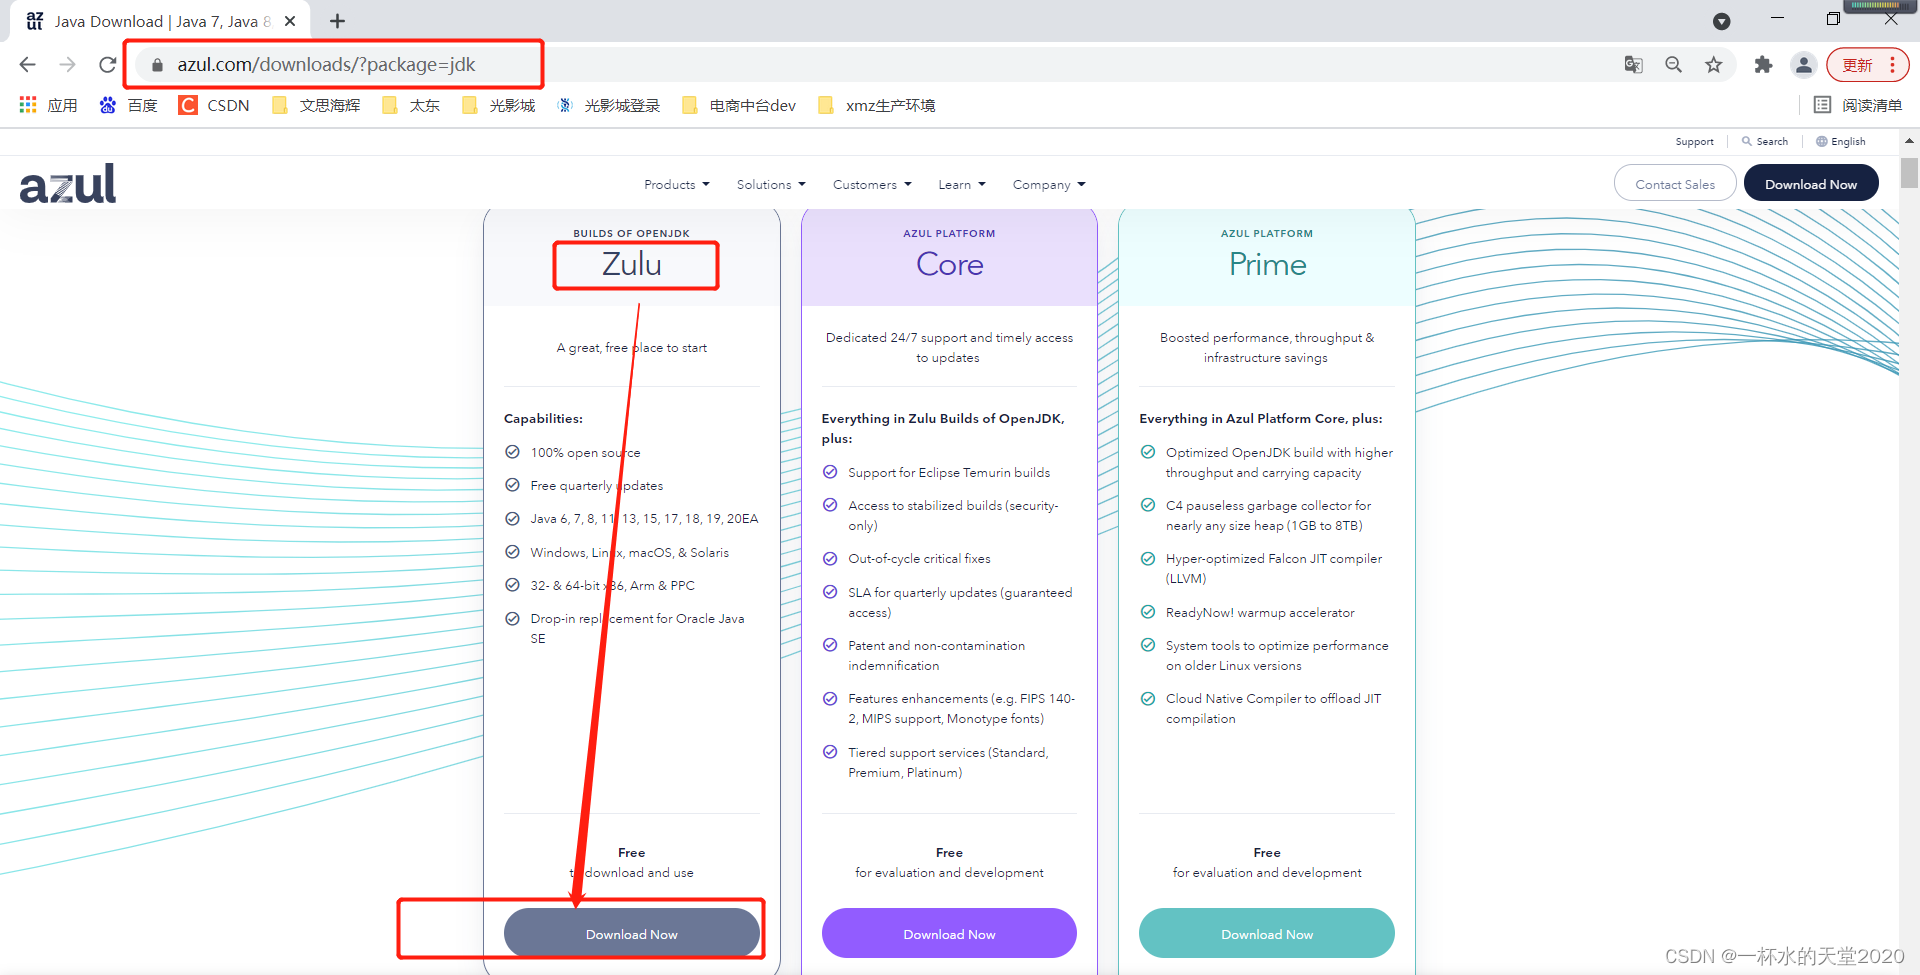
Task: Open the translate page icon
Action: [1633, 65]
